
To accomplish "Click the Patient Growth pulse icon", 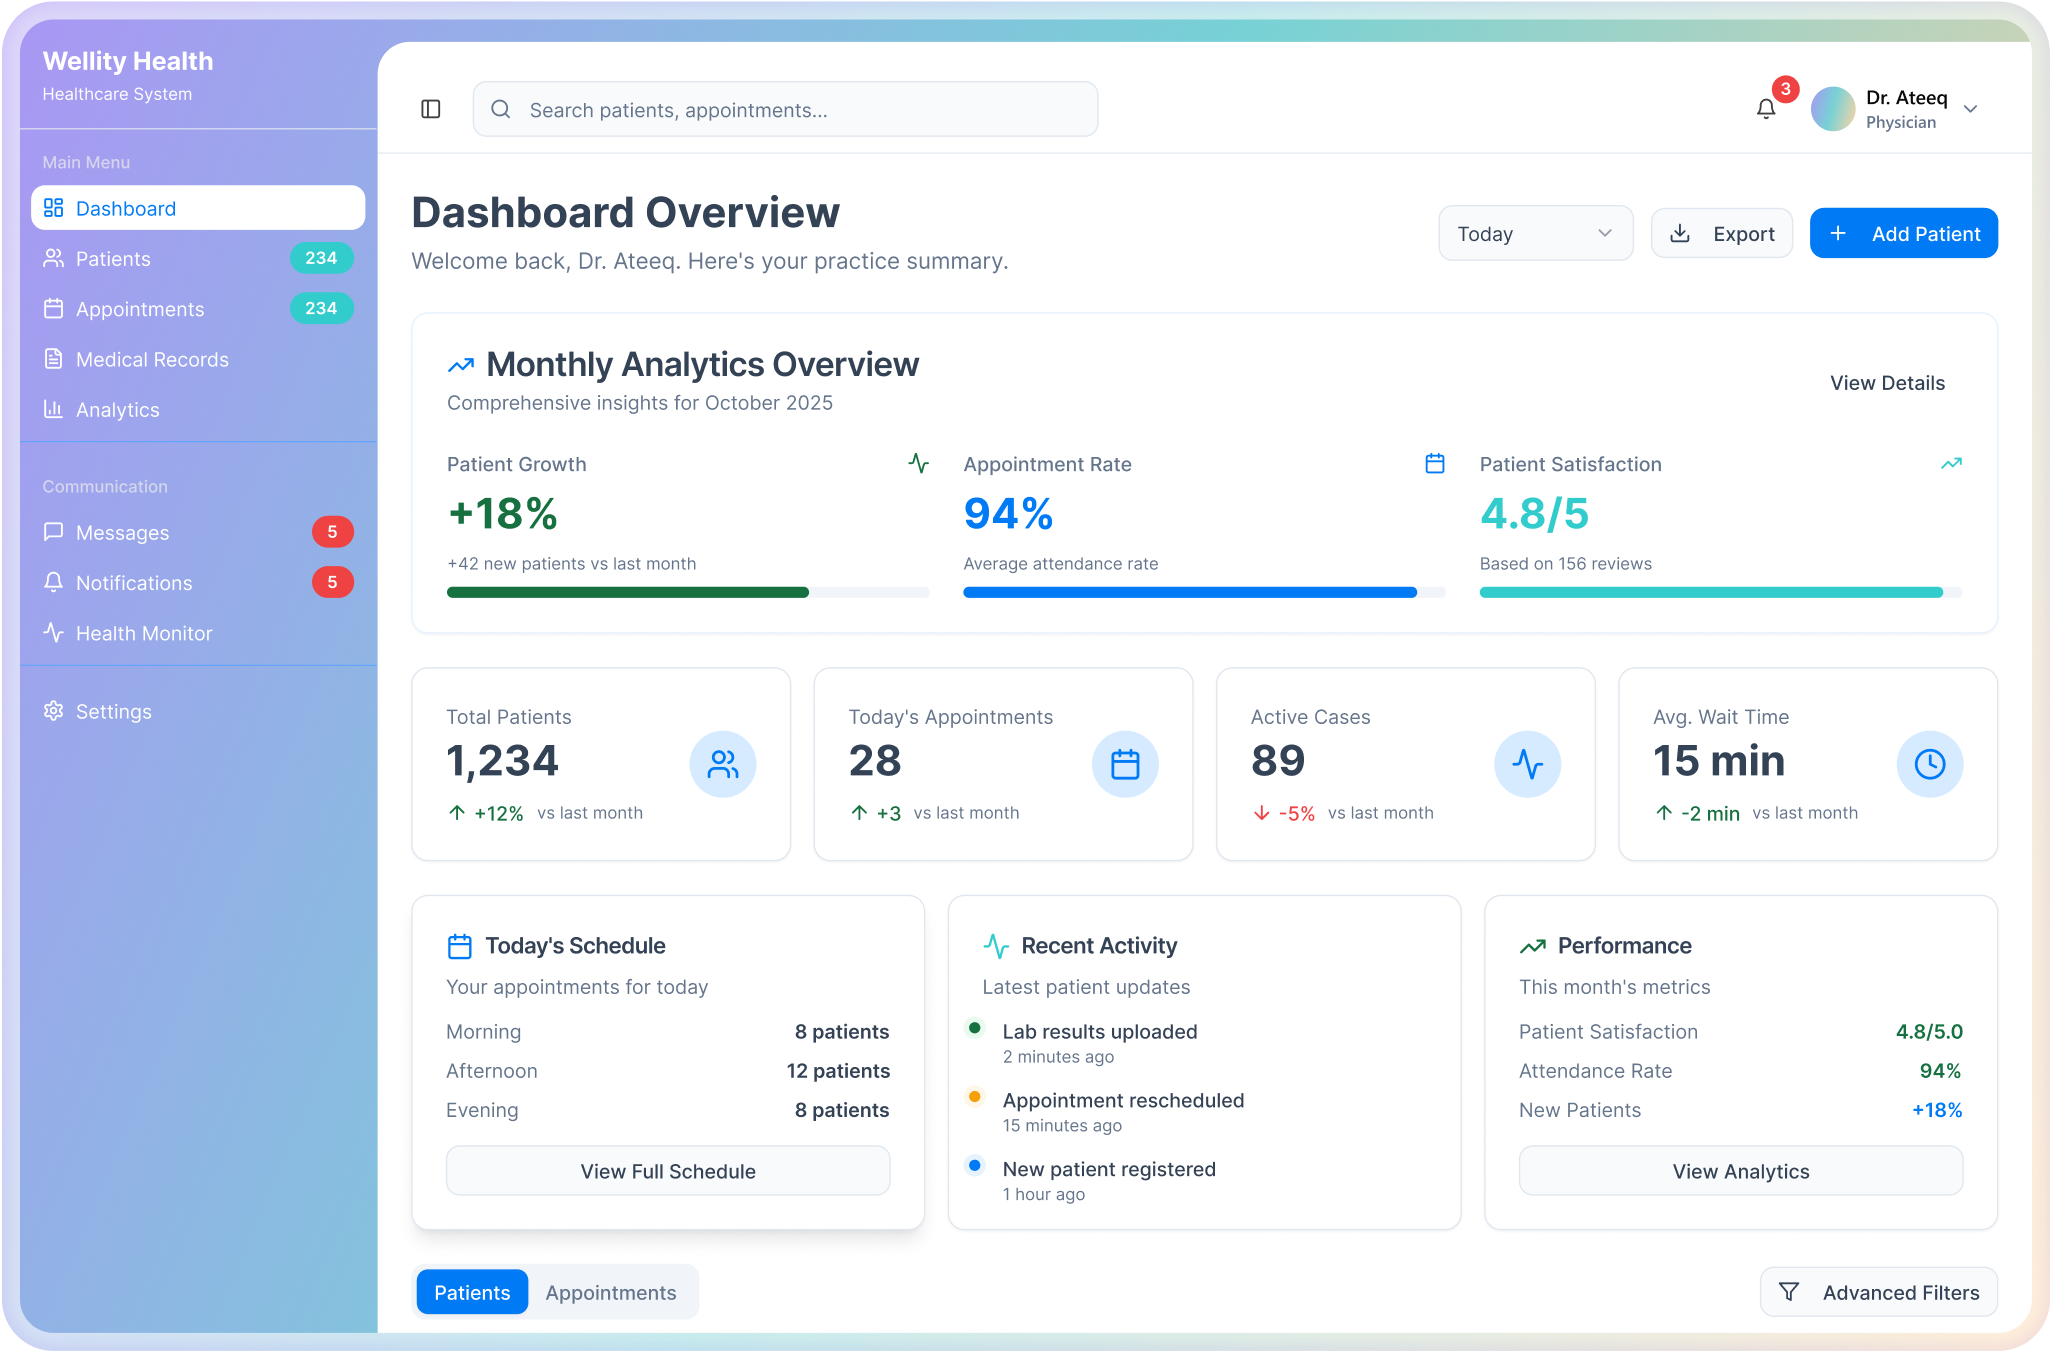I will click(x=918, y=463).
